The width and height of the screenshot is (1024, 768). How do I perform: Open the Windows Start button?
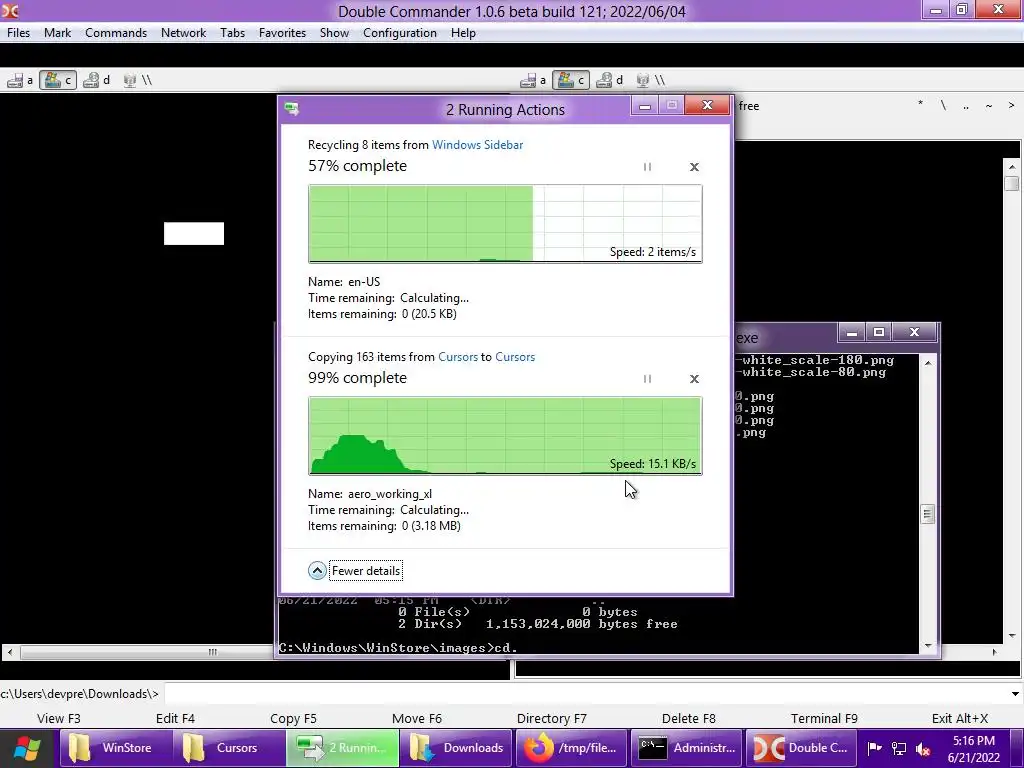click(x=27, y=748)
